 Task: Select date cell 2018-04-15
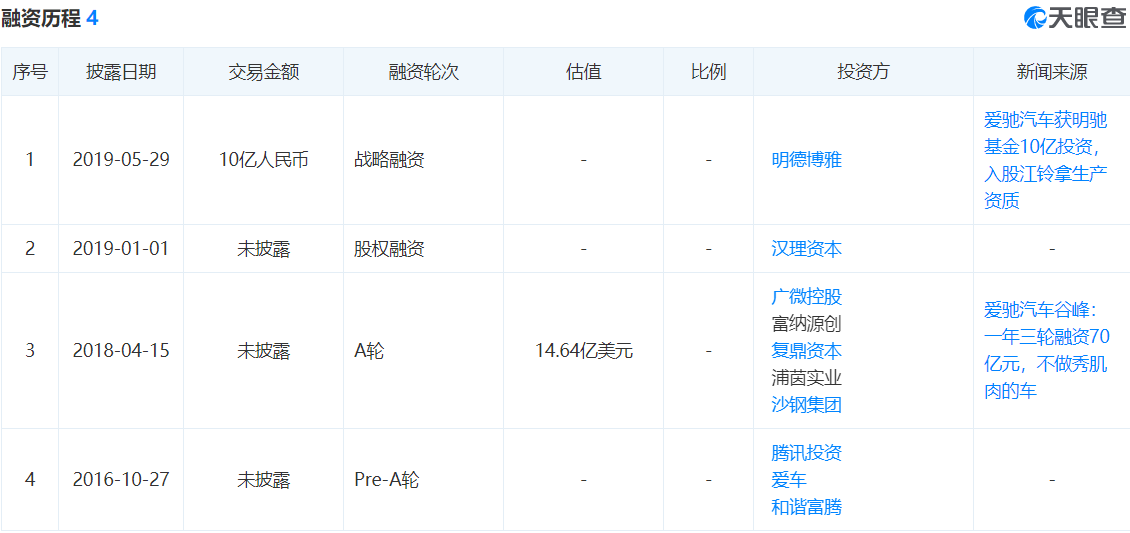point(121,351)
